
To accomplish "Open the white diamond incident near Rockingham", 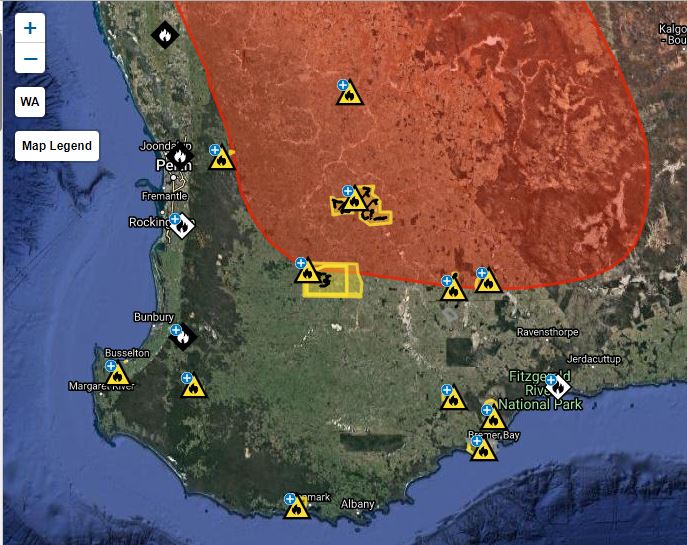I will point(182,226).
